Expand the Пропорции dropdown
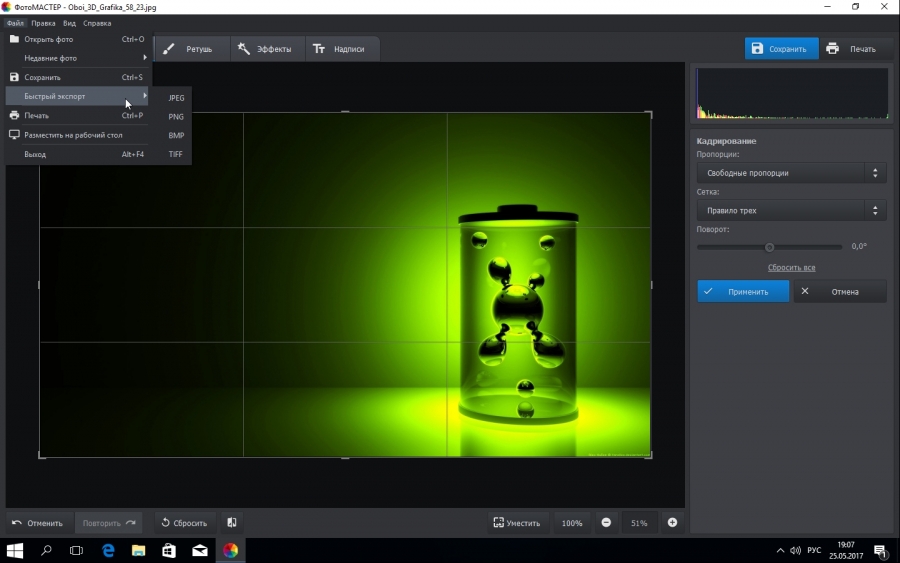Image resolution: width=900 pixels, height=563 pixels. 790,173
